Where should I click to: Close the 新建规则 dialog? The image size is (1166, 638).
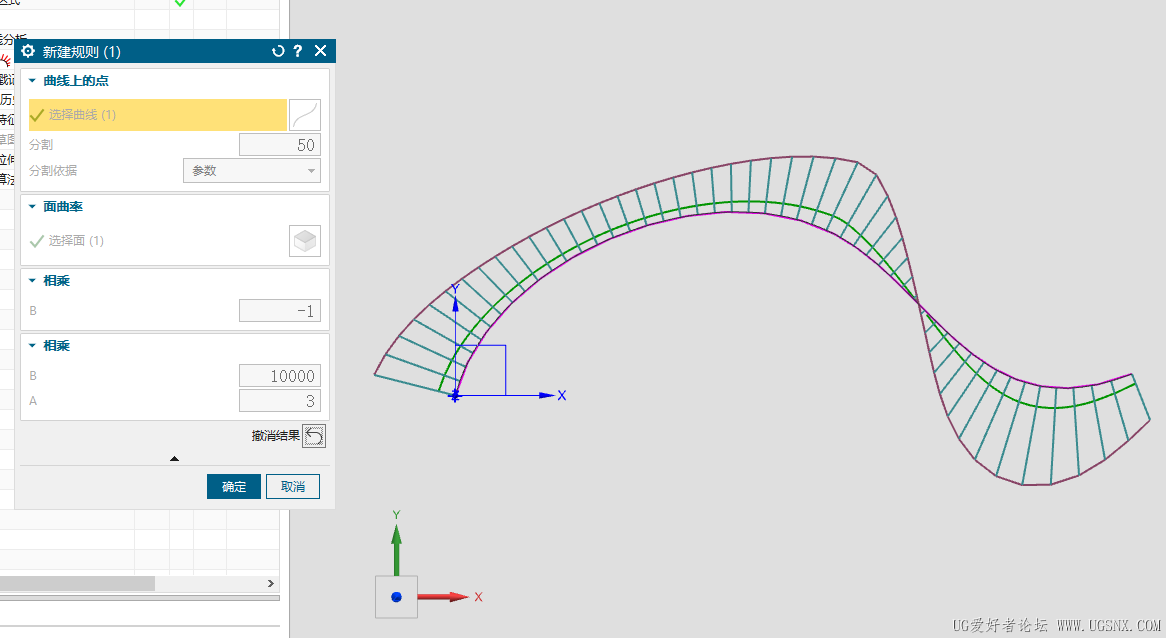click(x=321, y=51)
